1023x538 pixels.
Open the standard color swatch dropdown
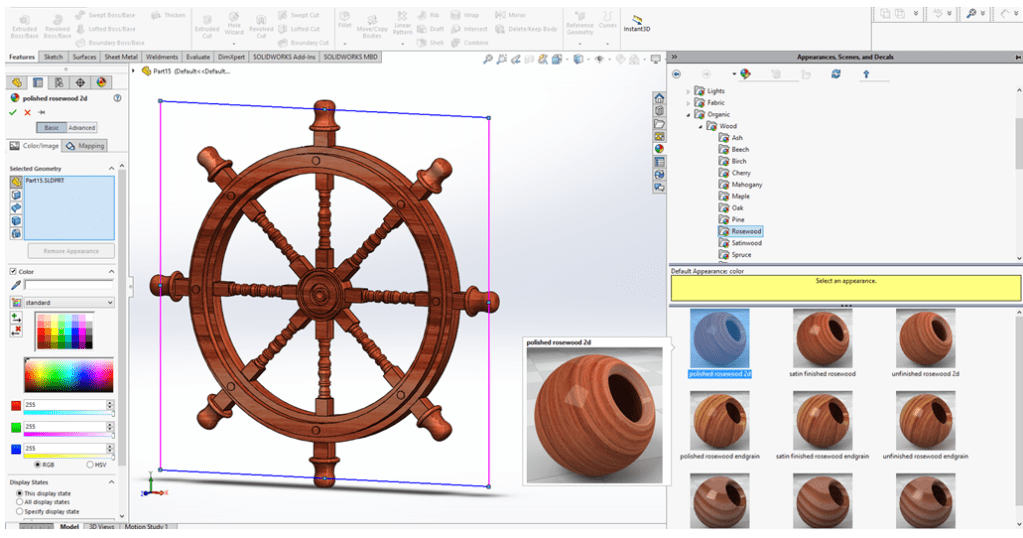click(x=68, y=302)
